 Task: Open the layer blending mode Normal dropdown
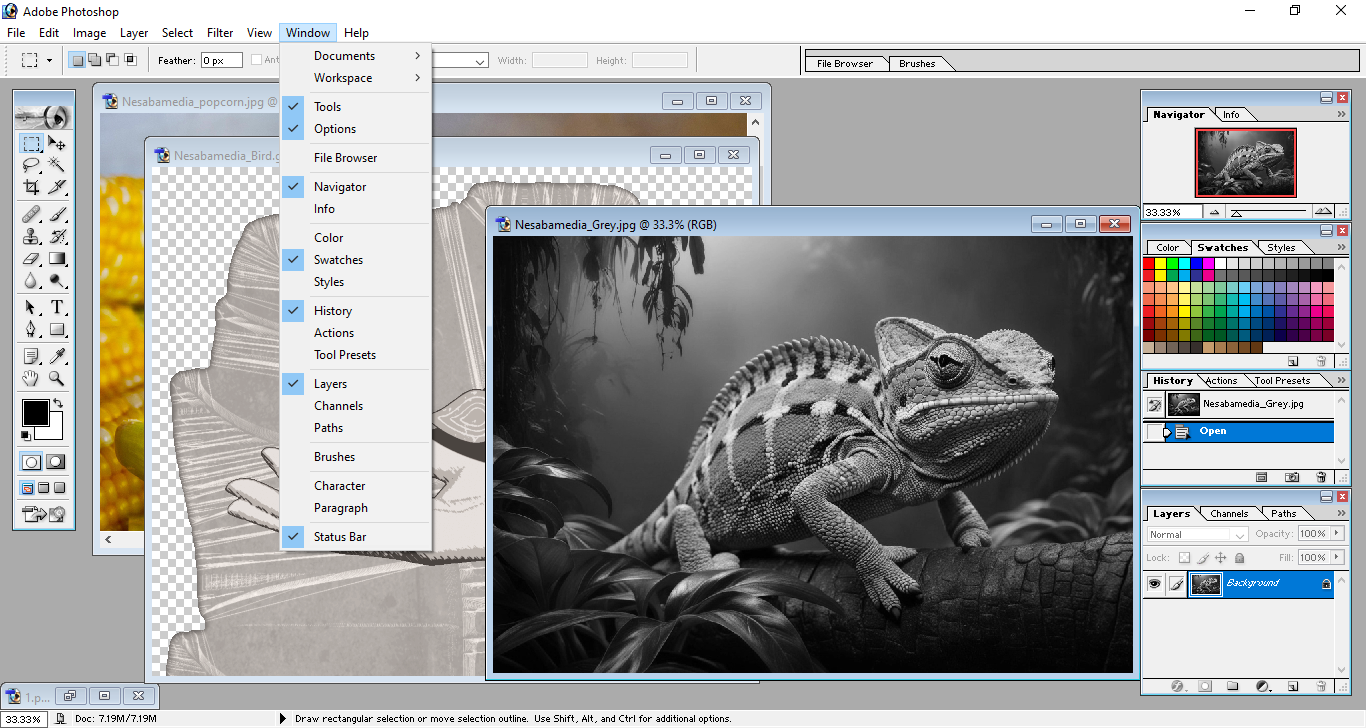tap(1197, 535)
